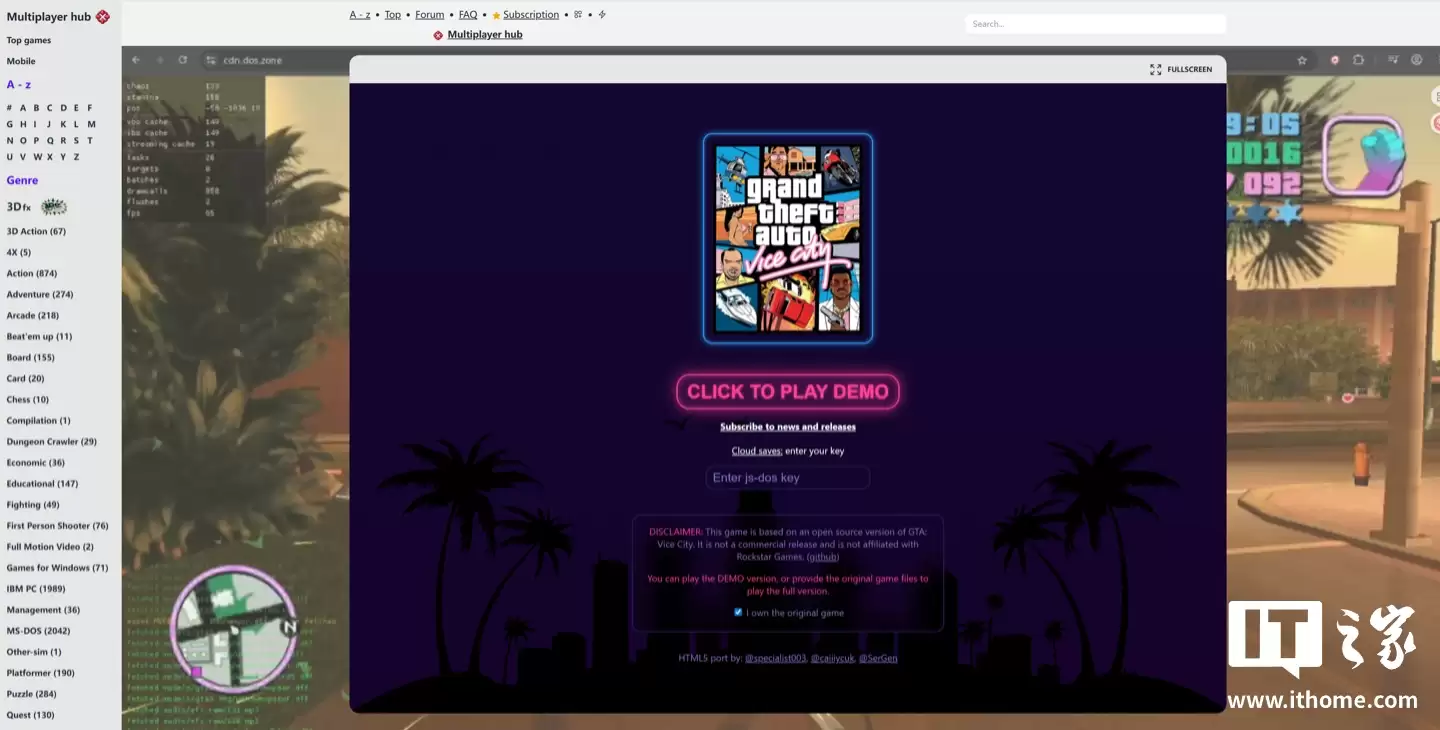Click the 'Enter js-dos key' input field

pos(787,477)
